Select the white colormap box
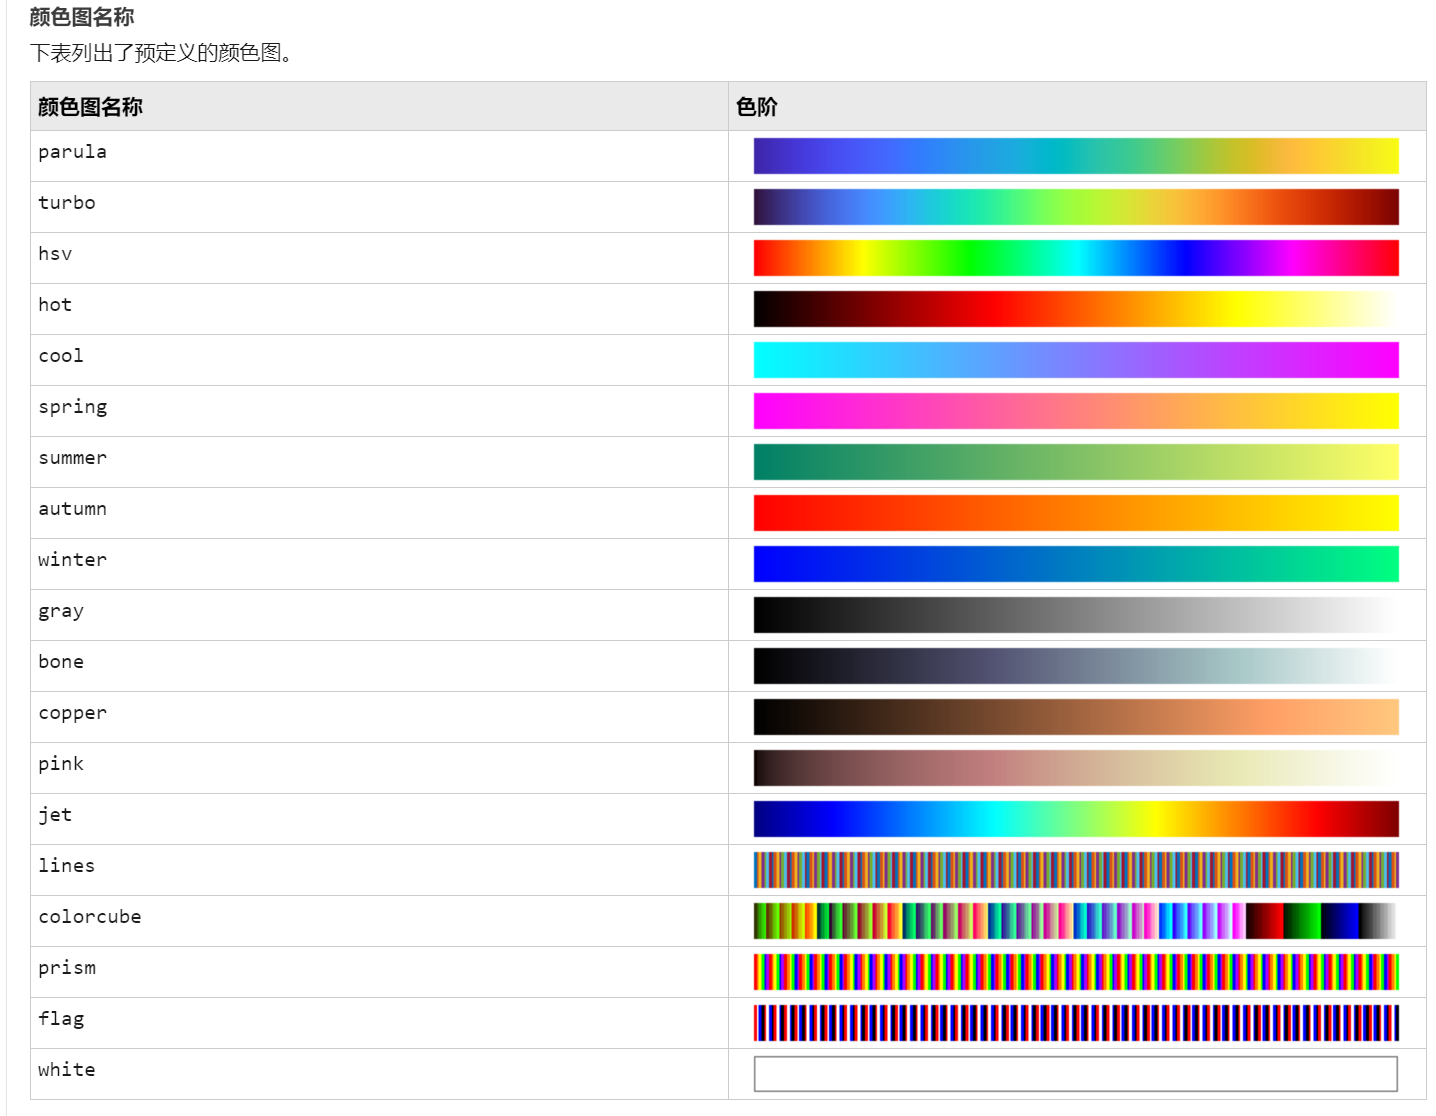The image size is (1436, 1116). tap(1076, 1074)
